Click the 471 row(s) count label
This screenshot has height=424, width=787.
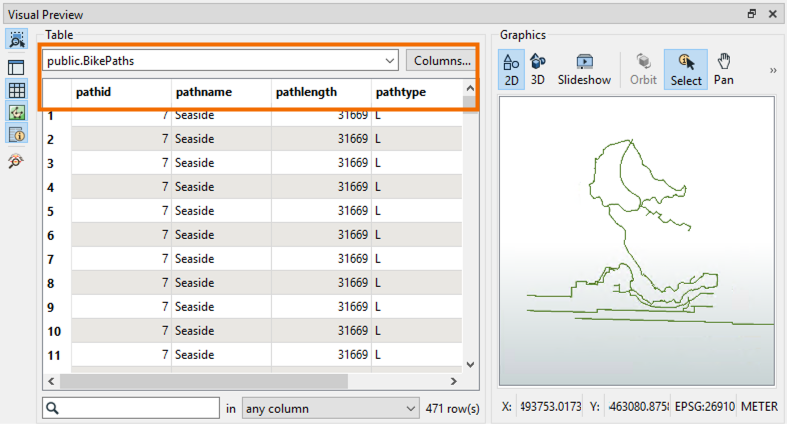pos(452,408)
